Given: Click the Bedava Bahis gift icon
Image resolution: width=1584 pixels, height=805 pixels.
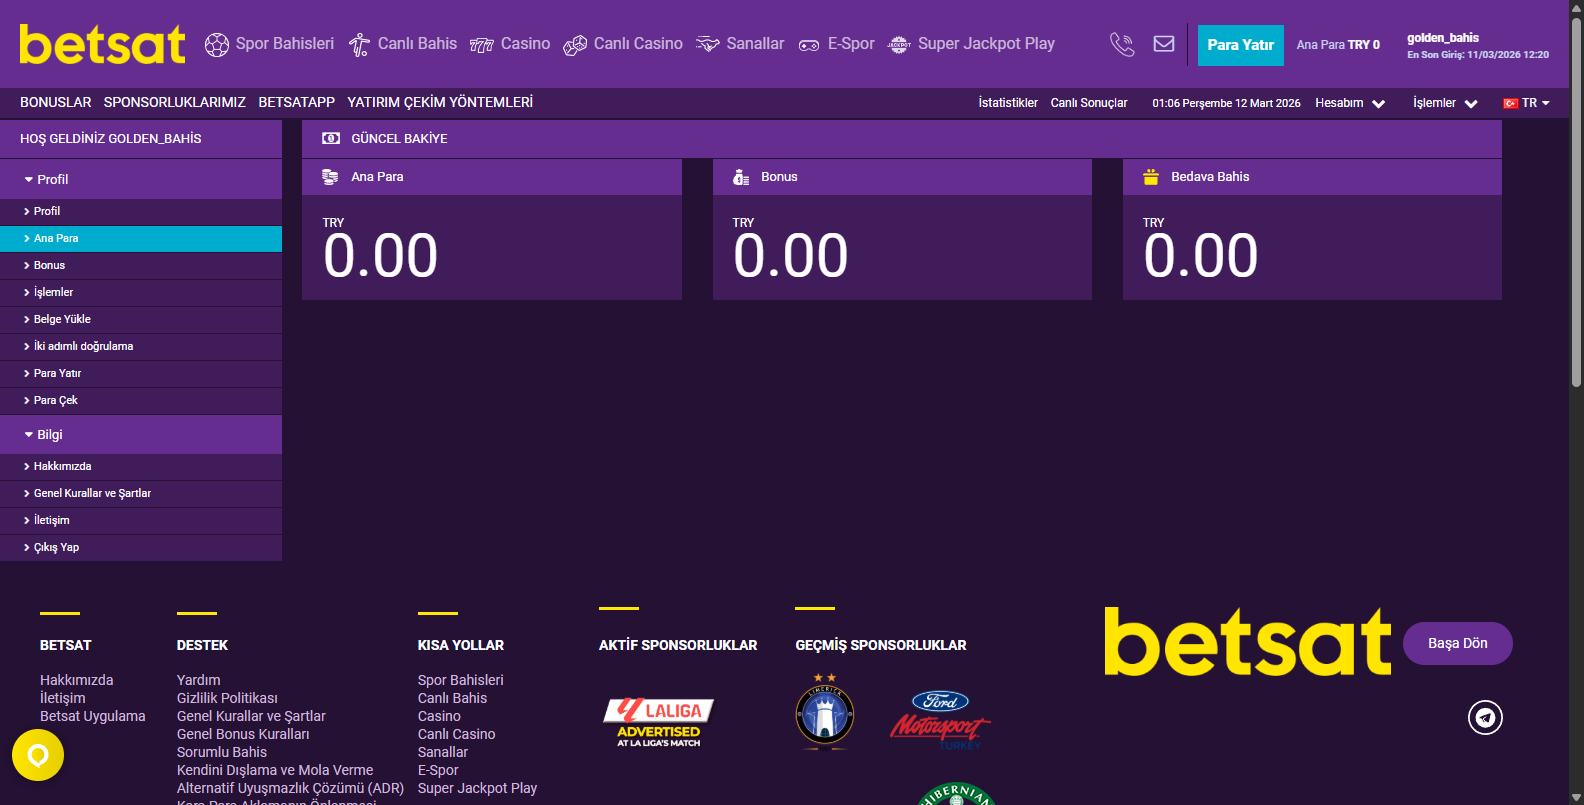Looking at the screenshot, I should (x=1151, y=176).
